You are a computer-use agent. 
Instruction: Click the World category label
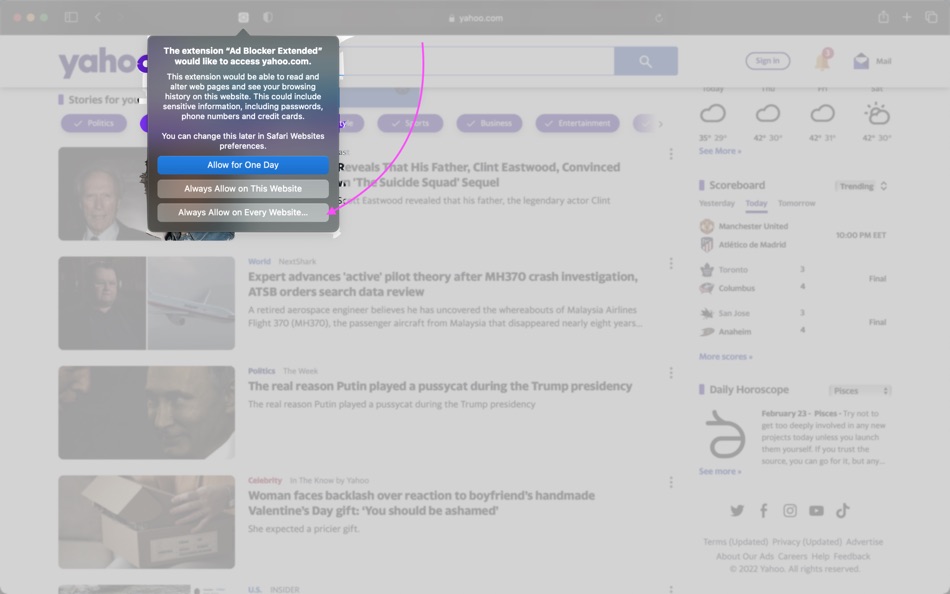[259, 261]
